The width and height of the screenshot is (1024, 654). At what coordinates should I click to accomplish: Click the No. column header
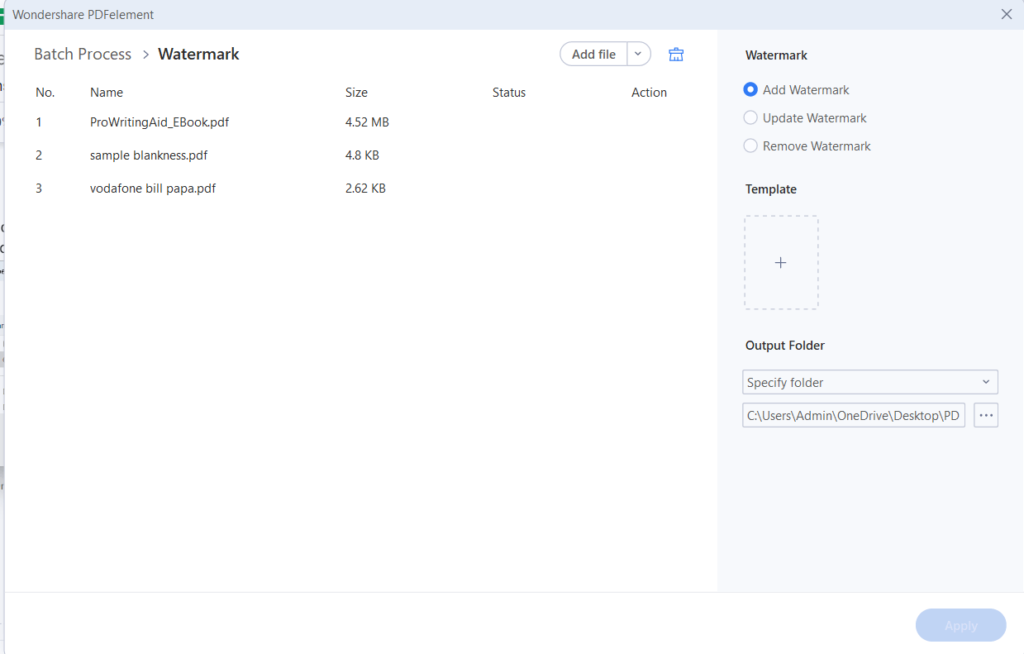click(45, 92)
